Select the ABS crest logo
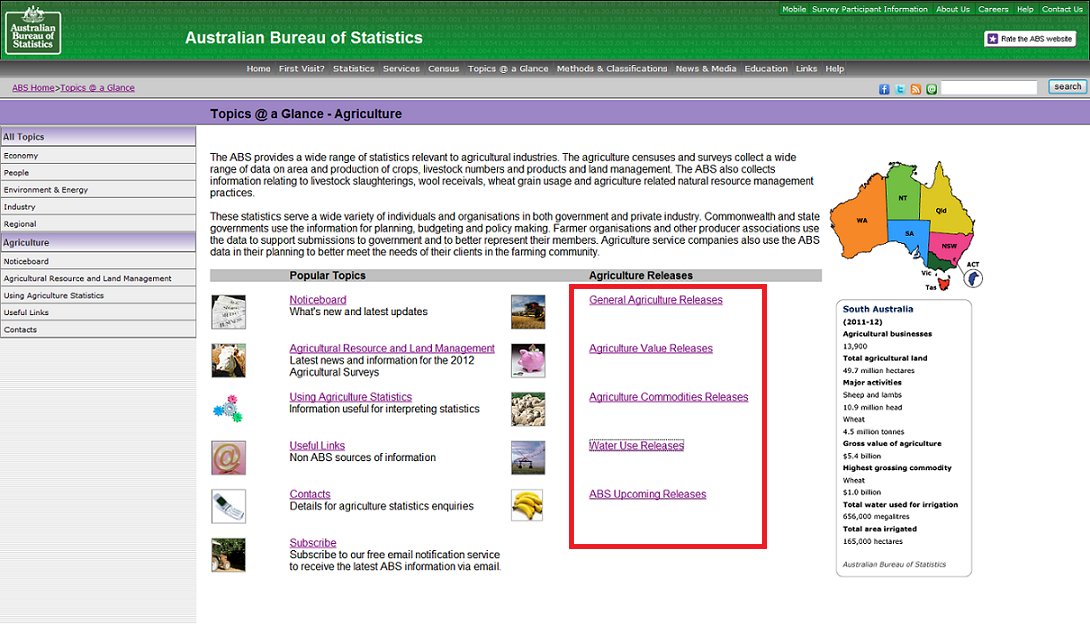This screenshot has width=1090, height=624. click(x=33, y=30)
